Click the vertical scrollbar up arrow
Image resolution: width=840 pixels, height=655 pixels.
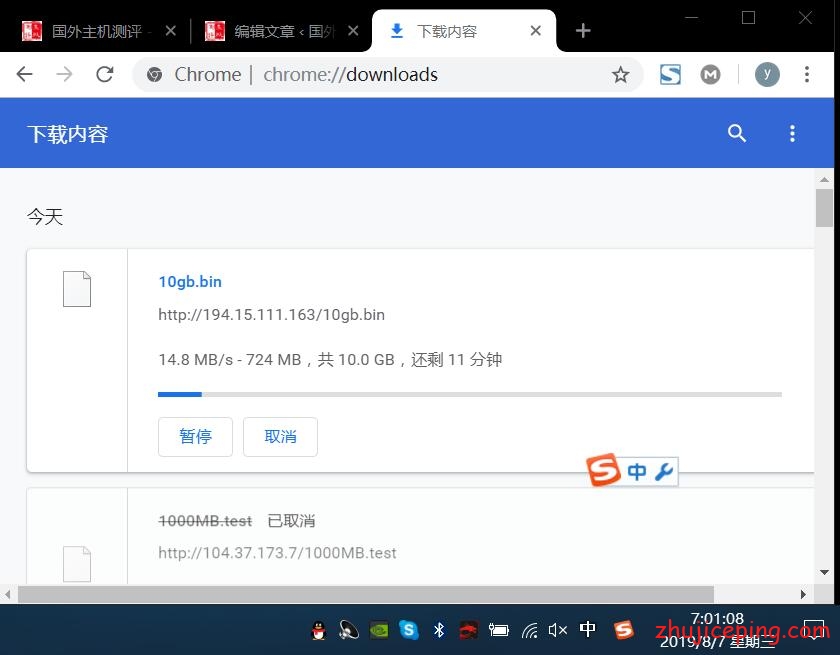tap(824, 179)
